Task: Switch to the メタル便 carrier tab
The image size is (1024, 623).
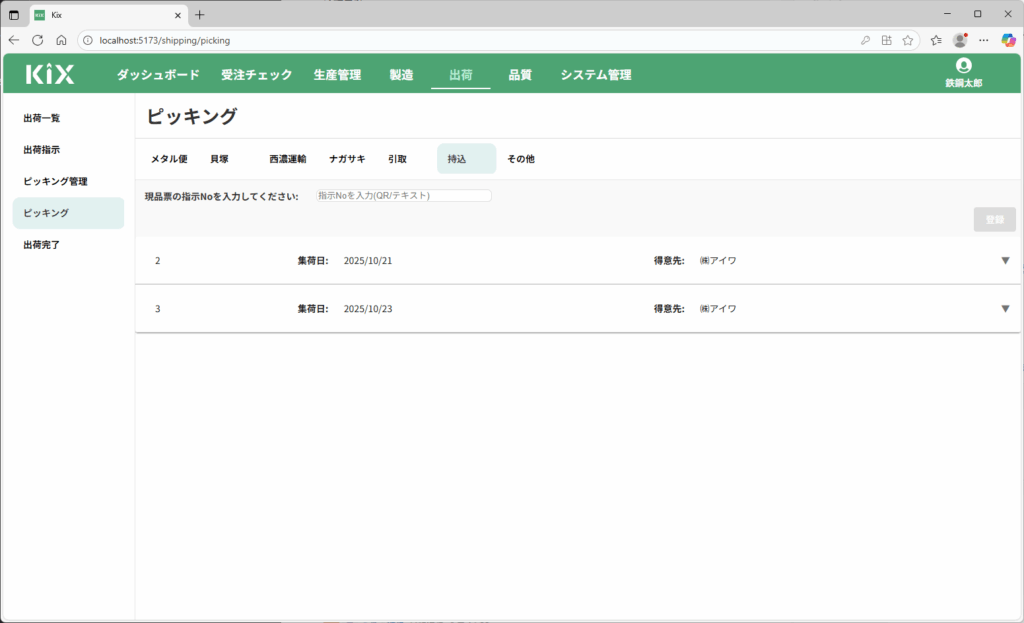Action: point(169,159)
